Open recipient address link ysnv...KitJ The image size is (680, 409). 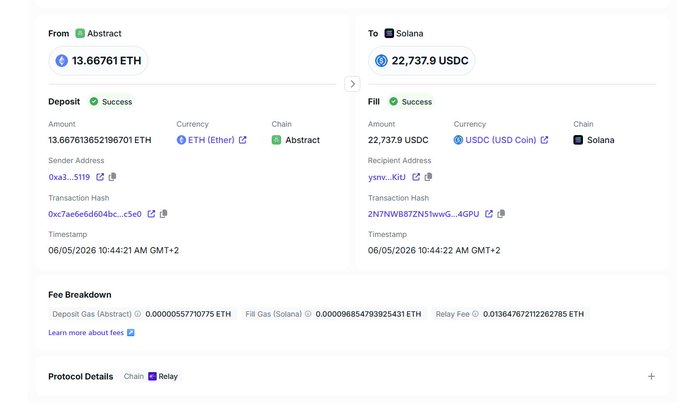point(387,177)
